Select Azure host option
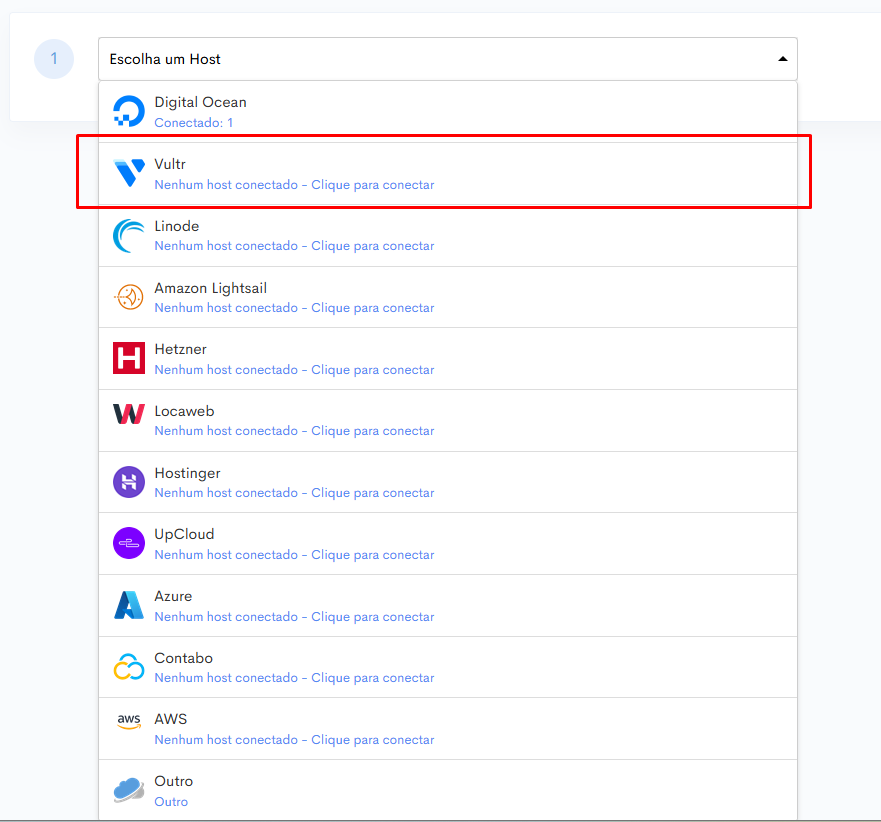881x822 pixels. [x=448, y=606]
